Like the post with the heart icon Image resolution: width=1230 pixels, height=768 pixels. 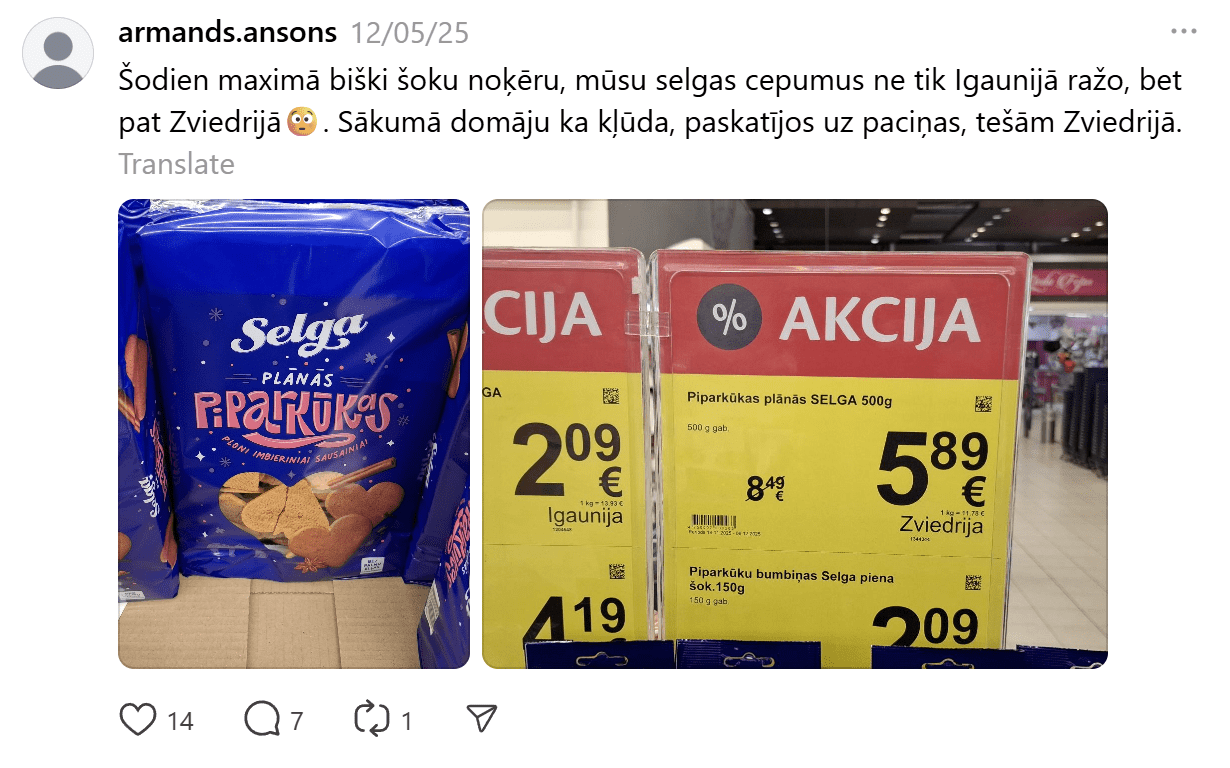pyautogui.click(x=138, y=719)
